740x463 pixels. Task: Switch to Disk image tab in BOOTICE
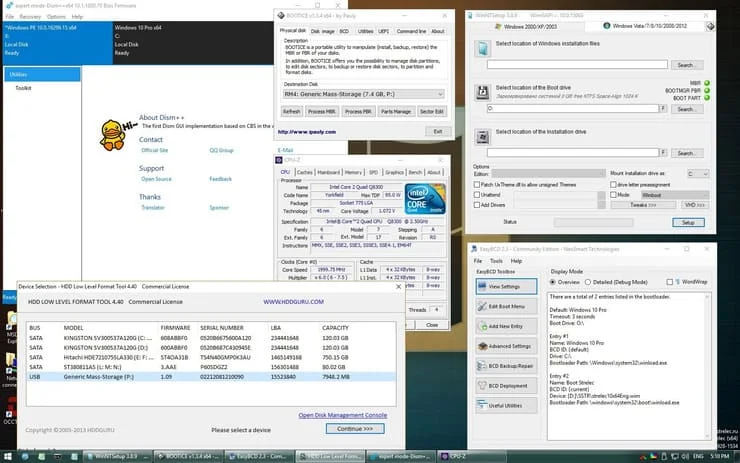322,31
